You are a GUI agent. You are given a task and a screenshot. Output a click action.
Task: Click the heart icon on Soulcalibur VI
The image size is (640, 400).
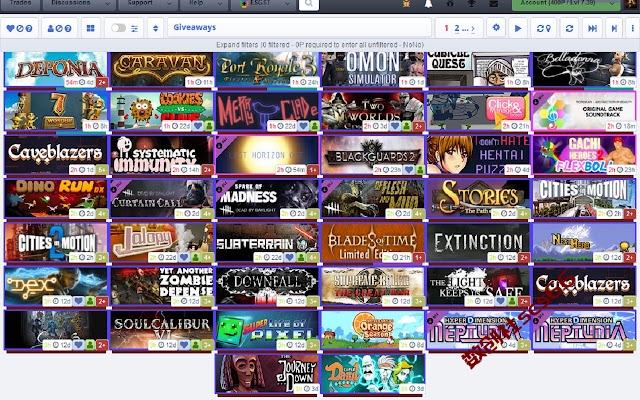click(184, 345)
